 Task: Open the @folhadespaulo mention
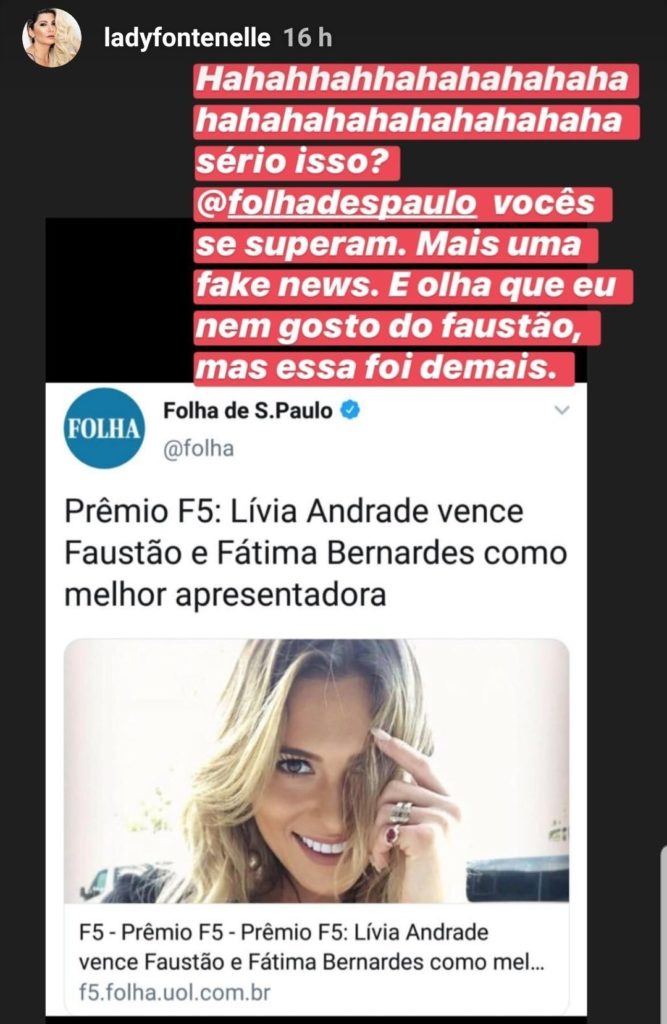[336, 203]
